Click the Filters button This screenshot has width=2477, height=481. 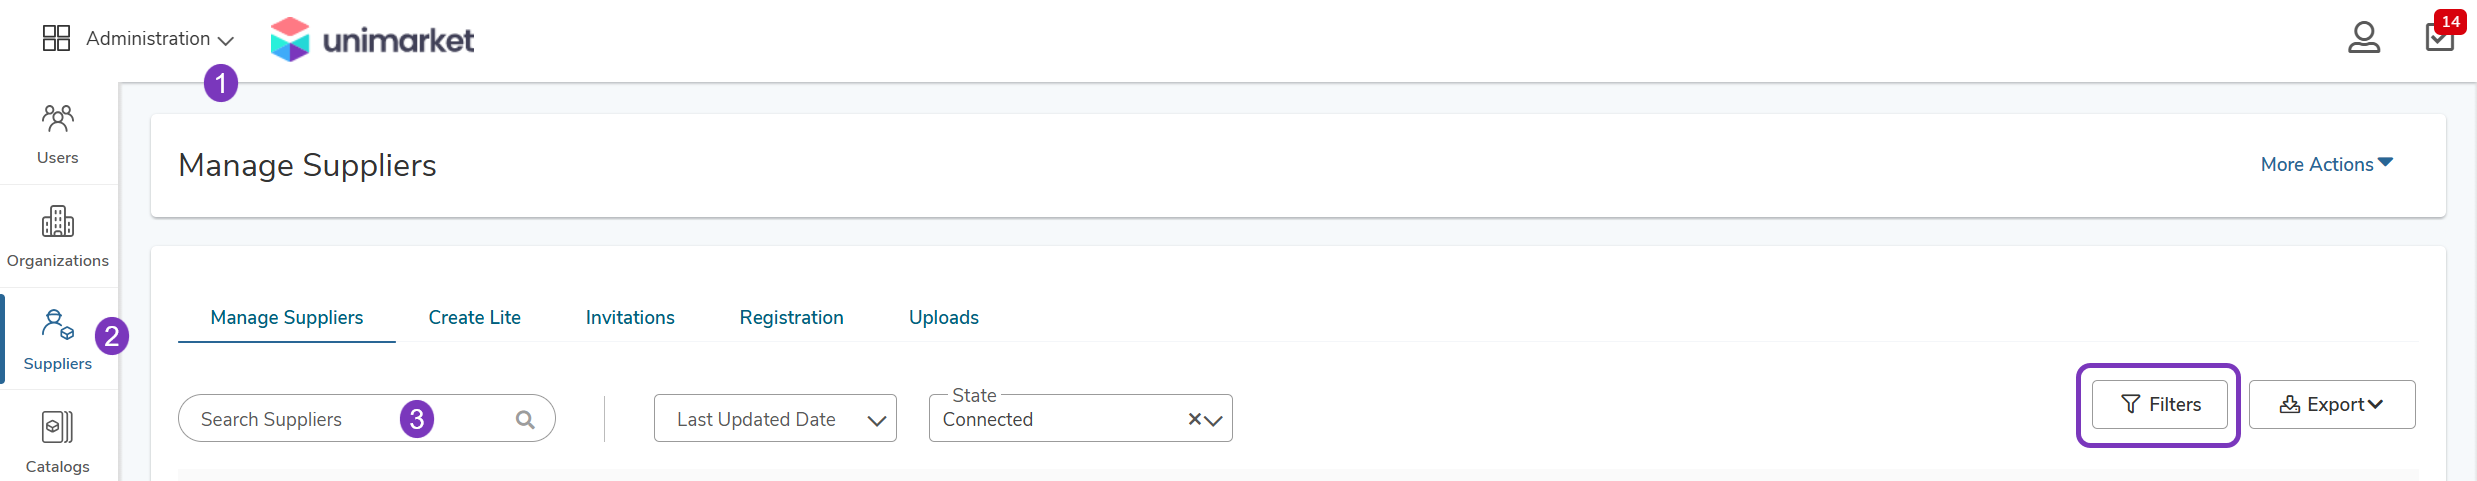2160,405
